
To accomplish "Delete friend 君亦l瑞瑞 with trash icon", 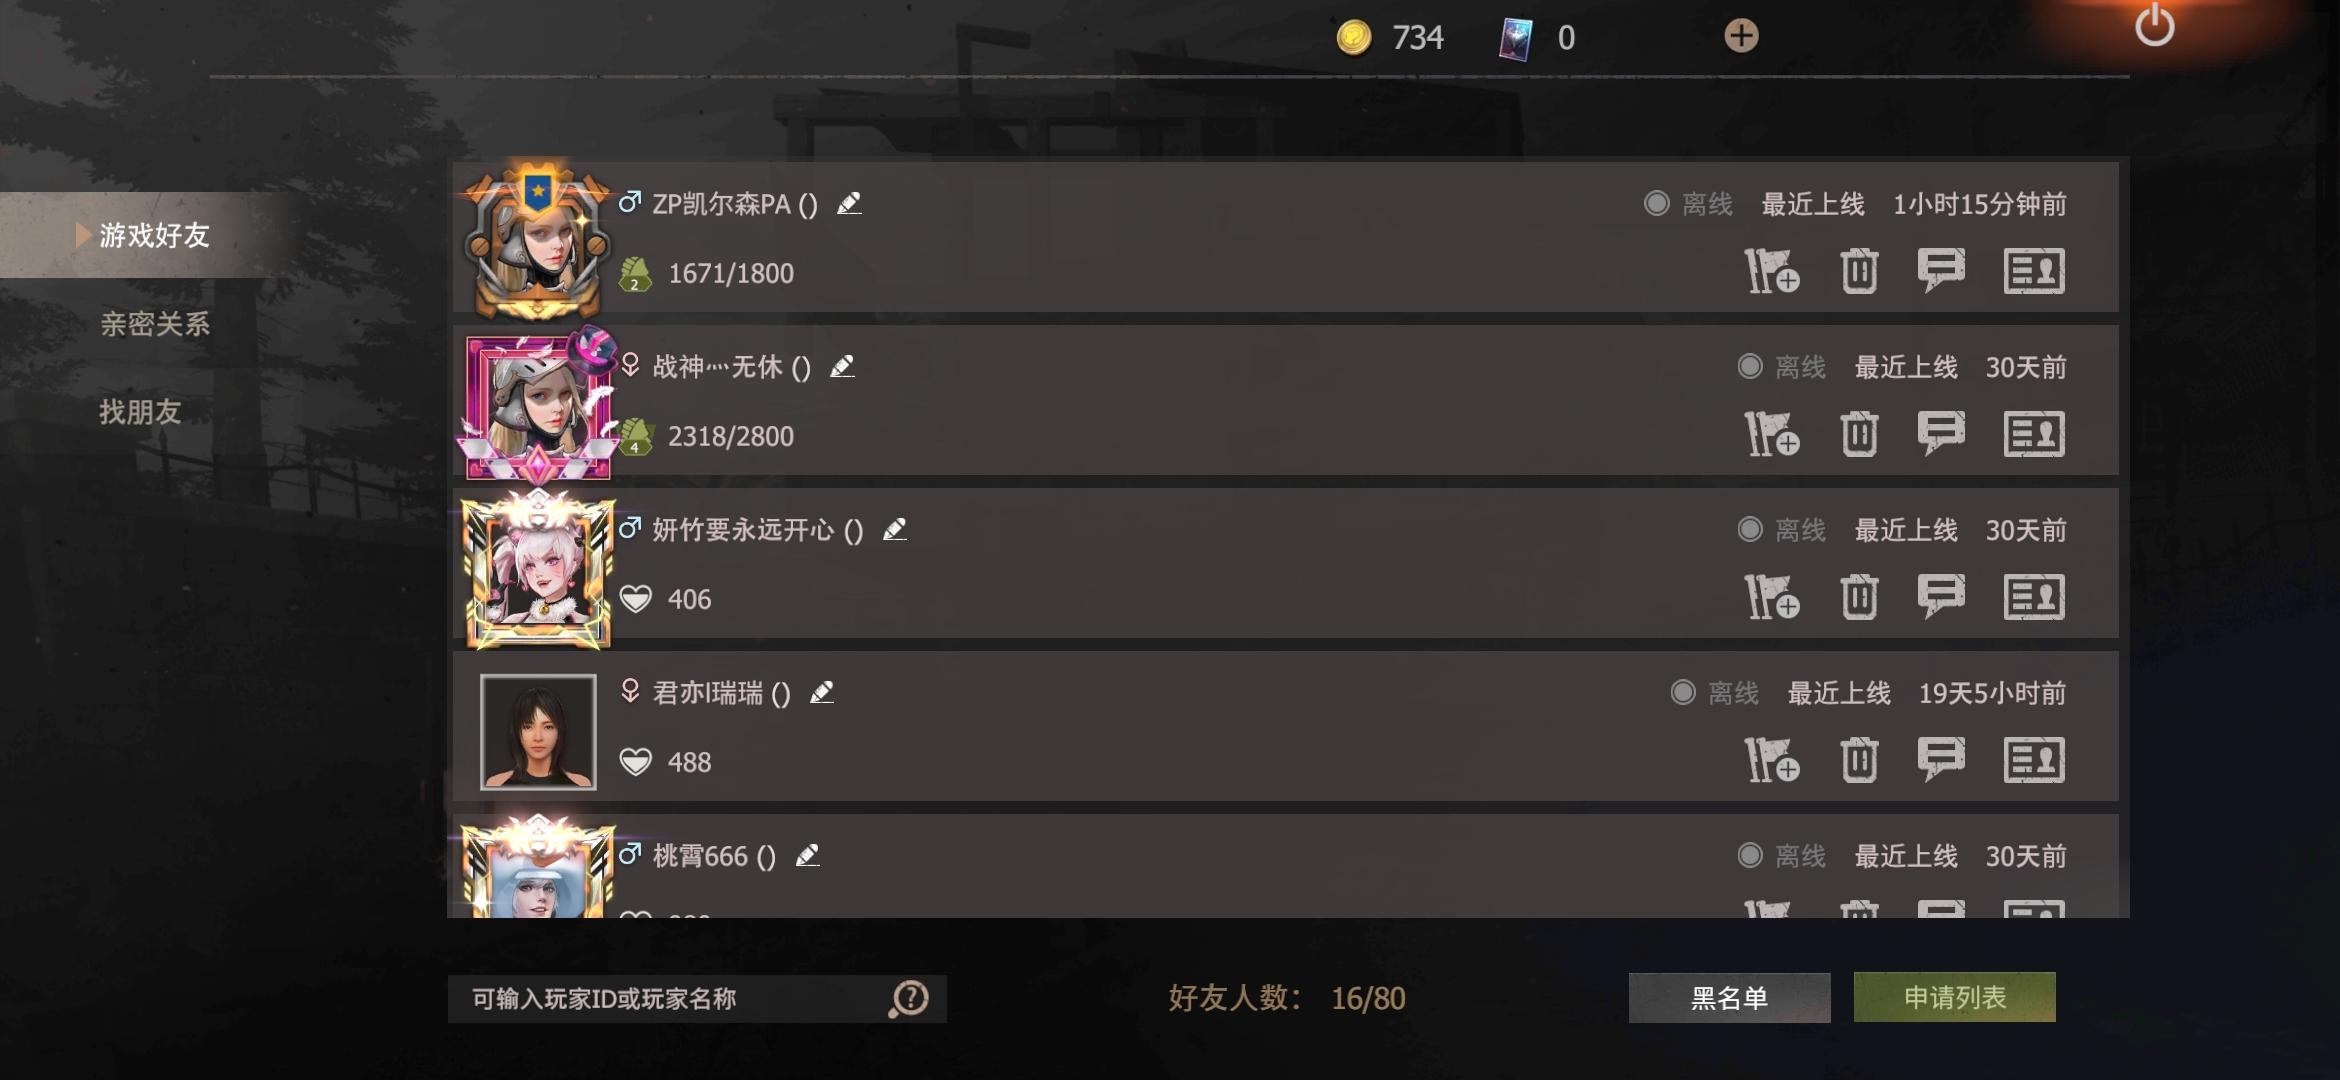I will [x=1859, y=760].
